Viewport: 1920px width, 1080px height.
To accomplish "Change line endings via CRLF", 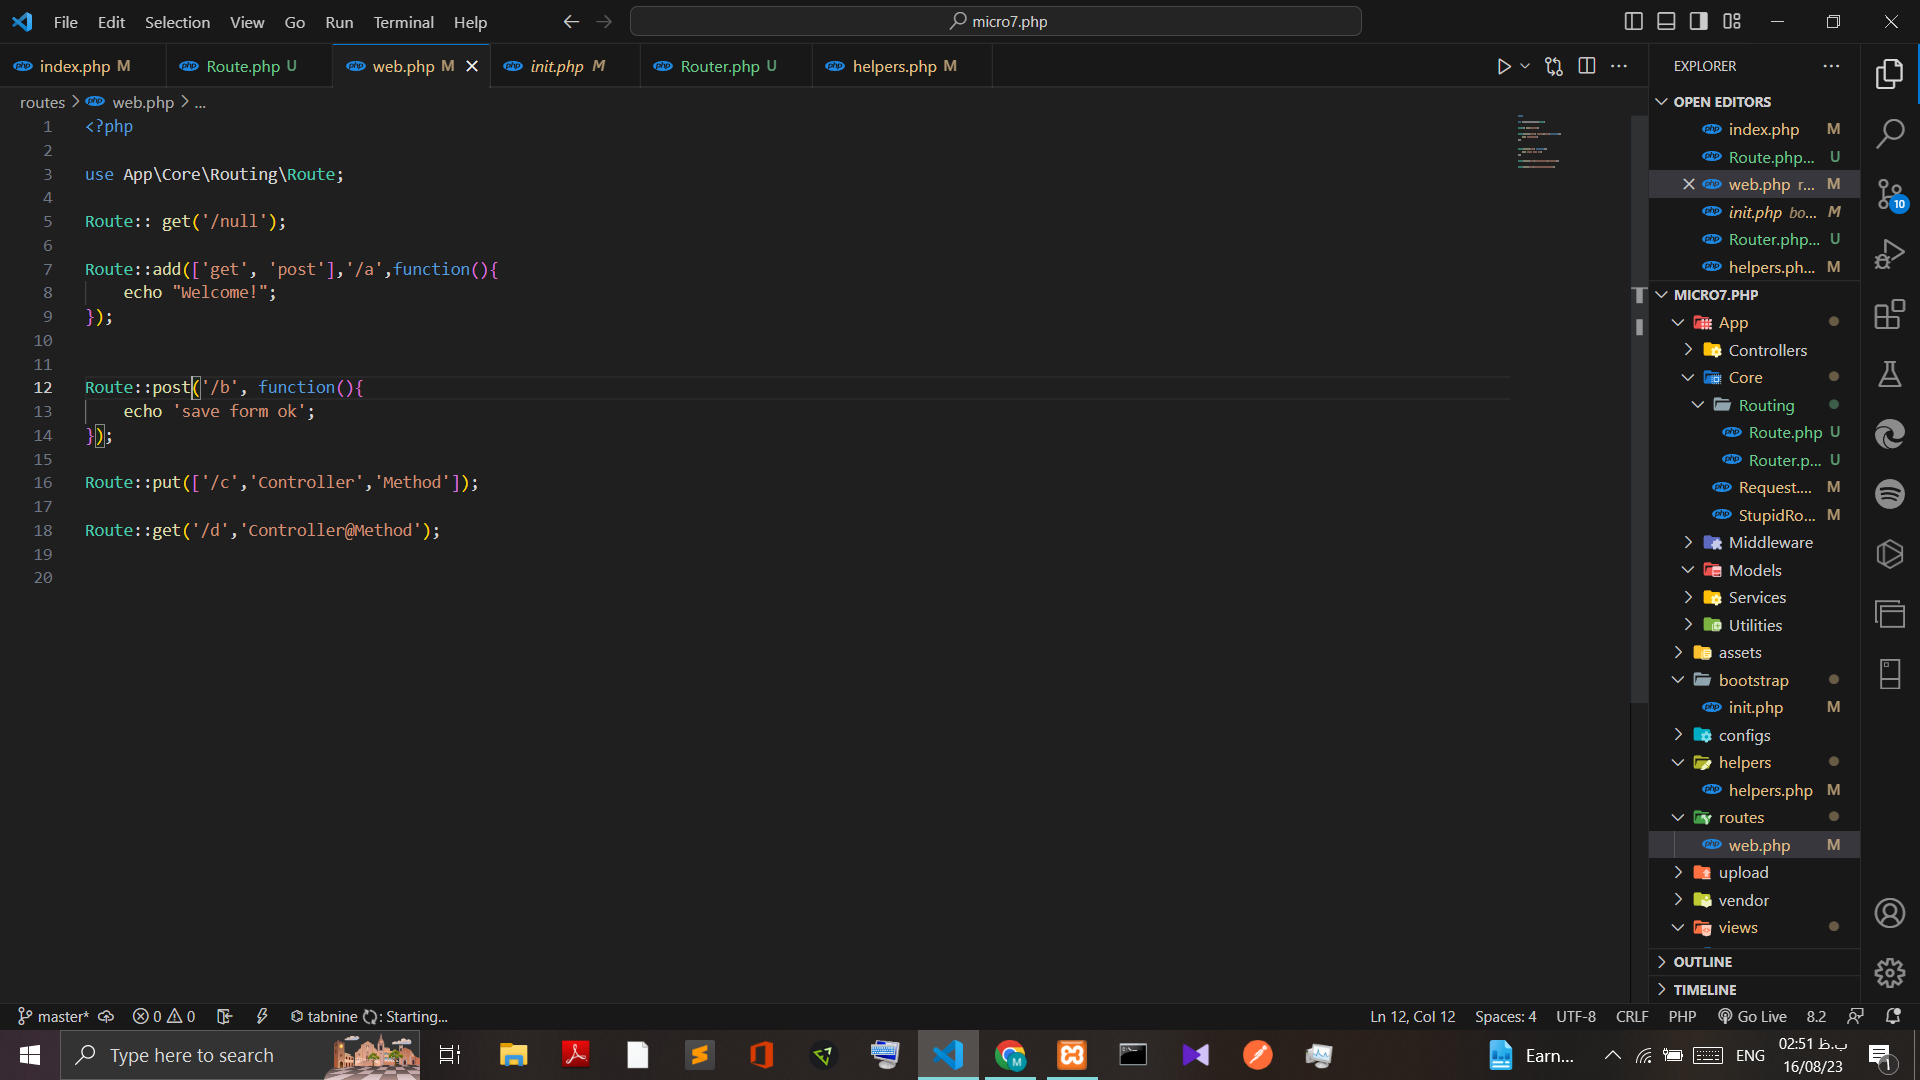I will tap(1632, 1016).
